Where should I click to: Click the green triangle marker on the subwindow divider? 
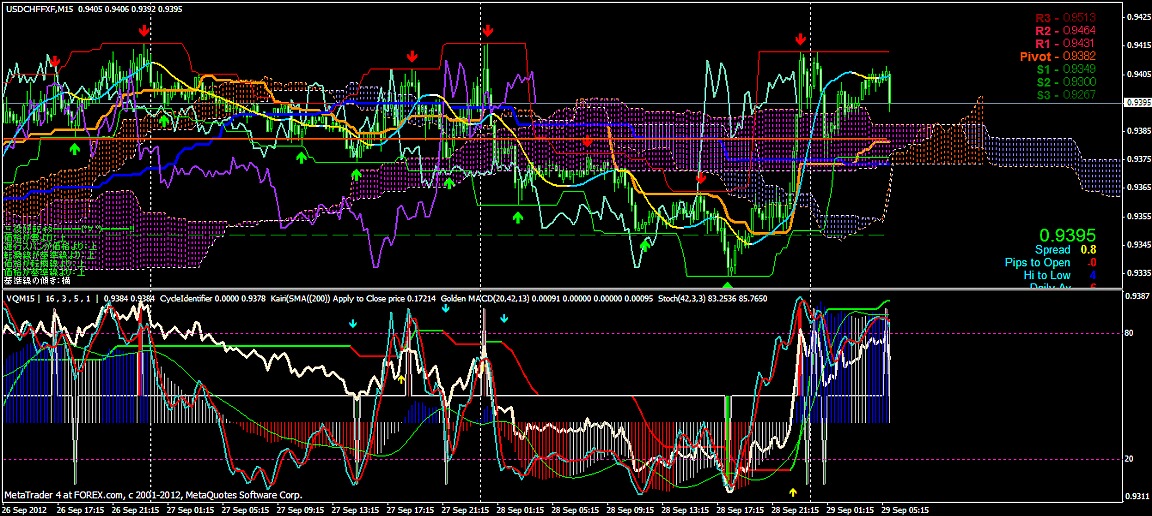[x=727, y=288]
